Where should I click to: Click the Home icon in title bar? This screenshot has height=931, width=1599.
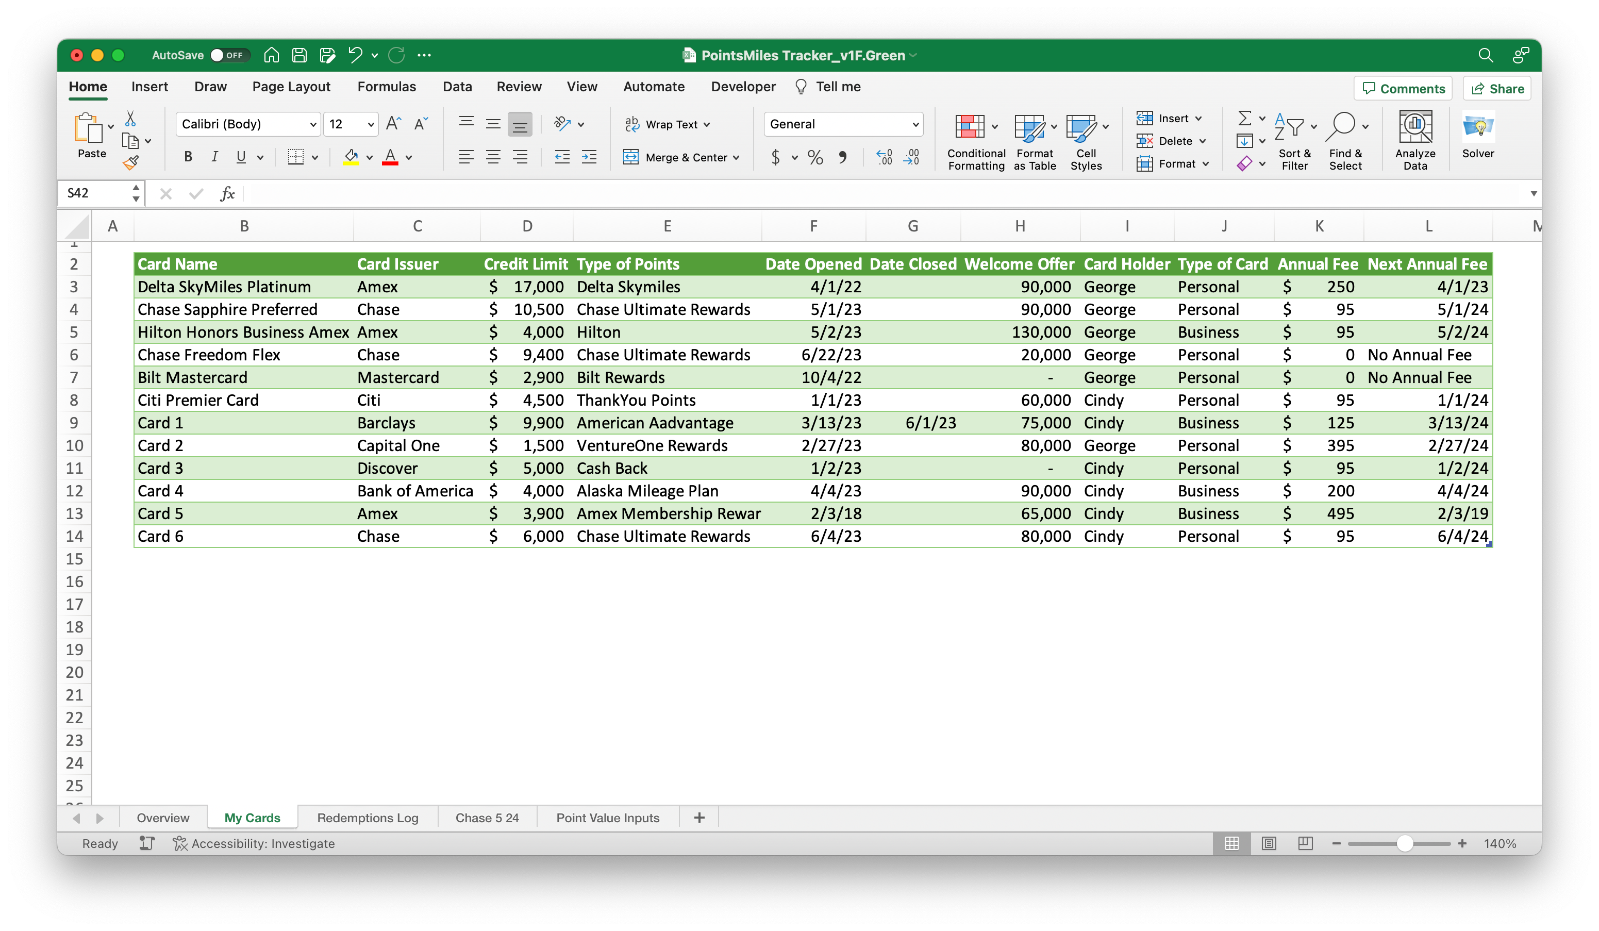pyautogui.click(x=271, y=55)
